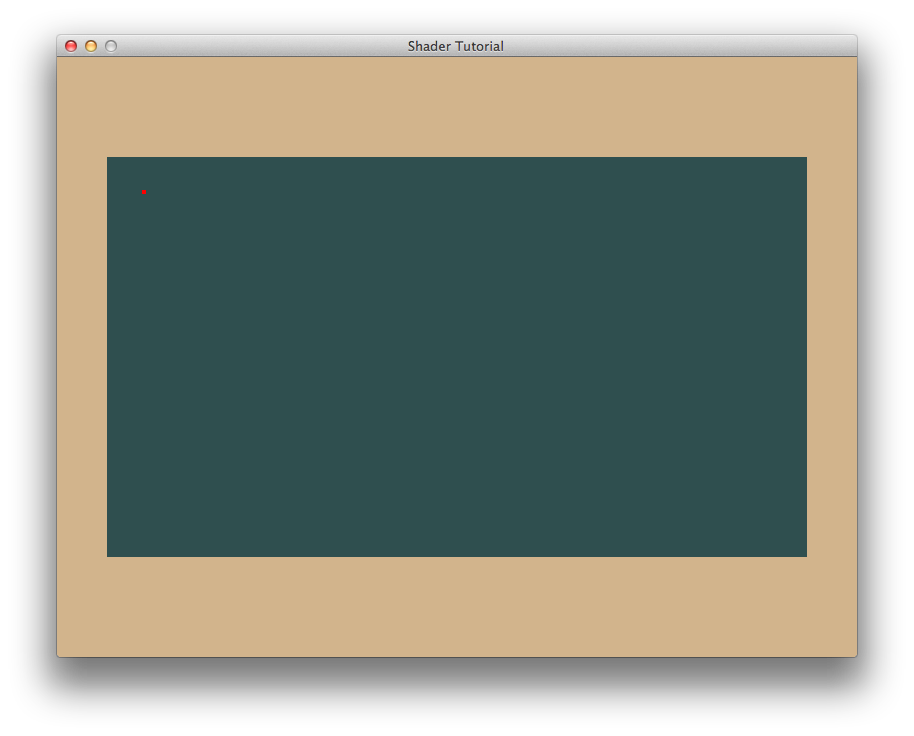Screen dimensions: 914x736
Task: Minimize the Shader Tutorial window
Action: click(91, 46)
